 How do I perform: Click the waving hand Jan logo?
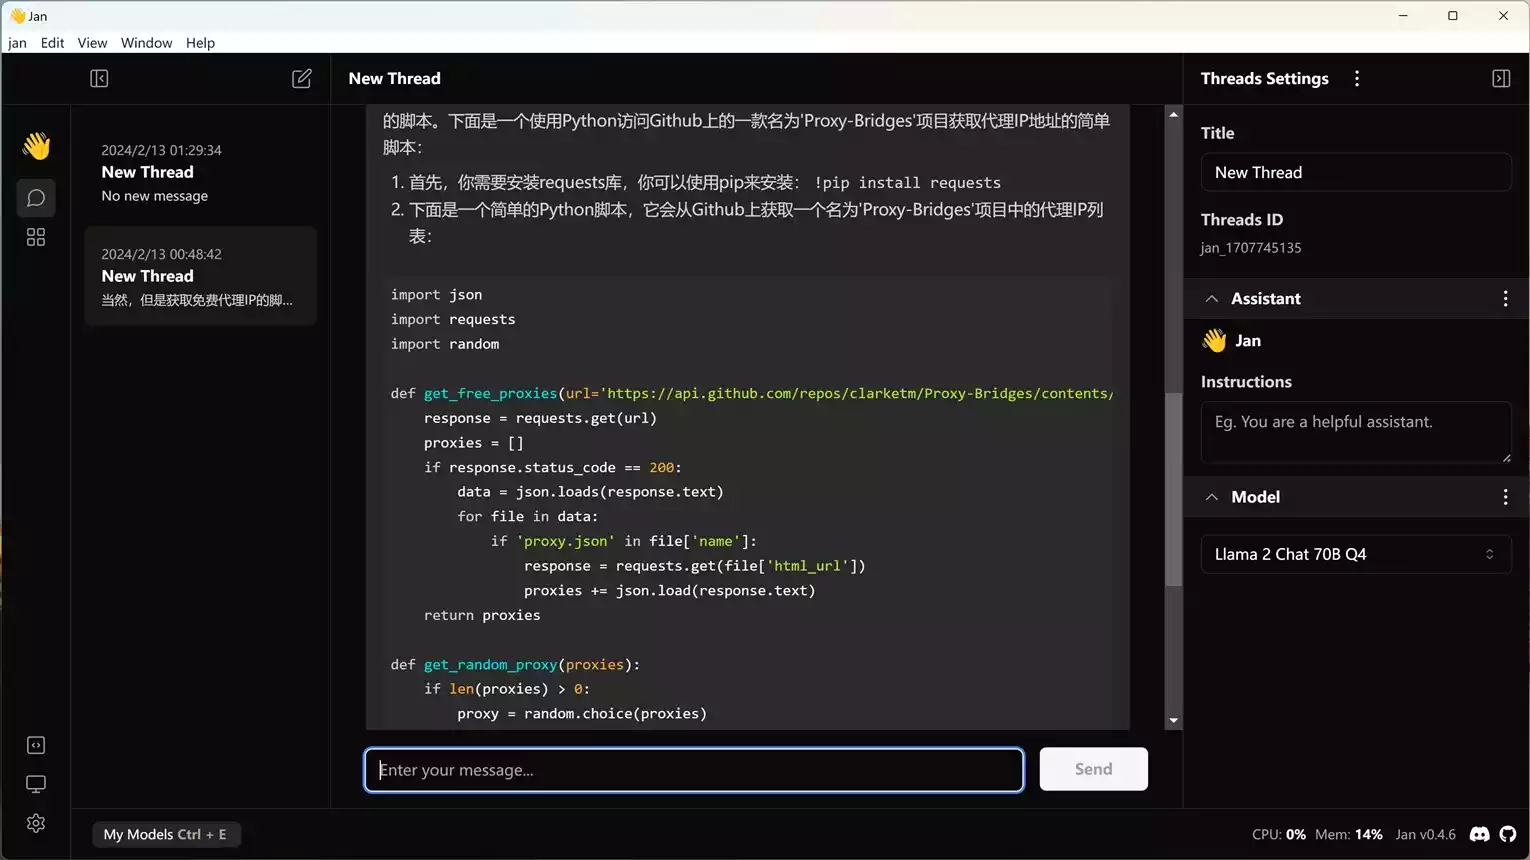36,146
